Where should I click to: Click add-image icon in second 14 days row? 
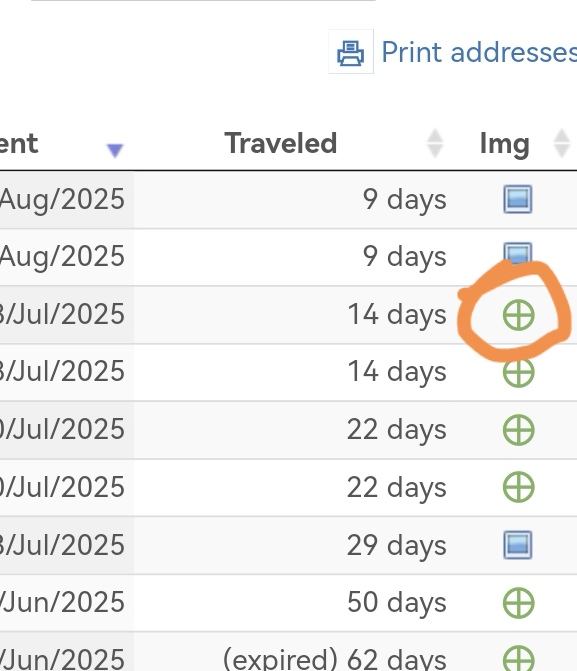click(x=518, y=372)
